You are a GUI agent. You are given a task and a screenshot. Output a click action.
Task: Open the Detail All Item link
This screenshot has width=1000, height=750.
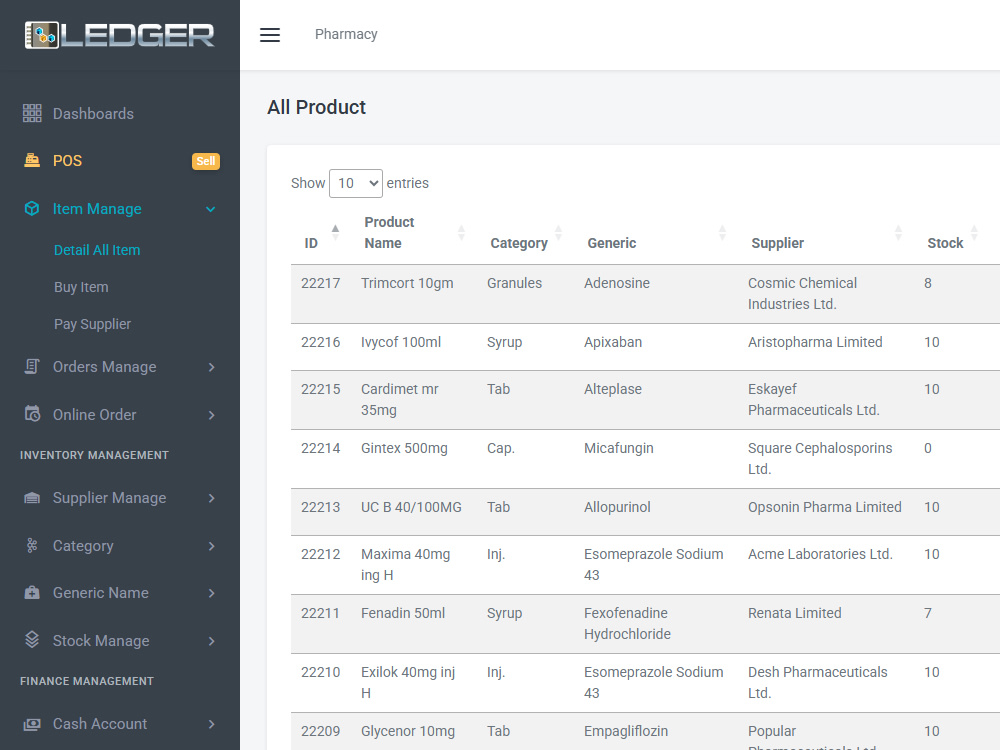coord(97,250)
